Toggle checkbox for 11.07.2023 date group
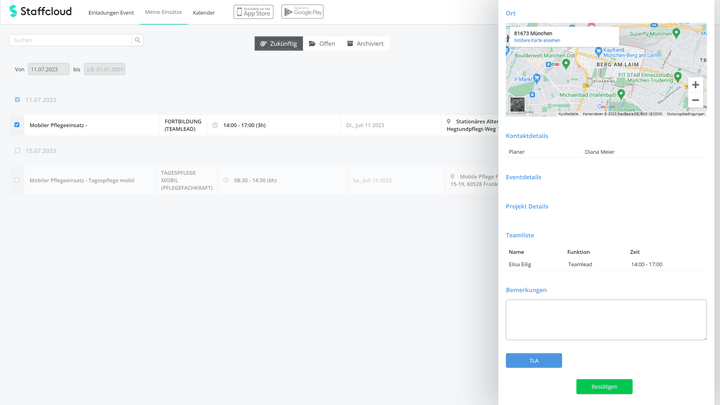The width and height of the screenshot is (720, 405). 17,100
